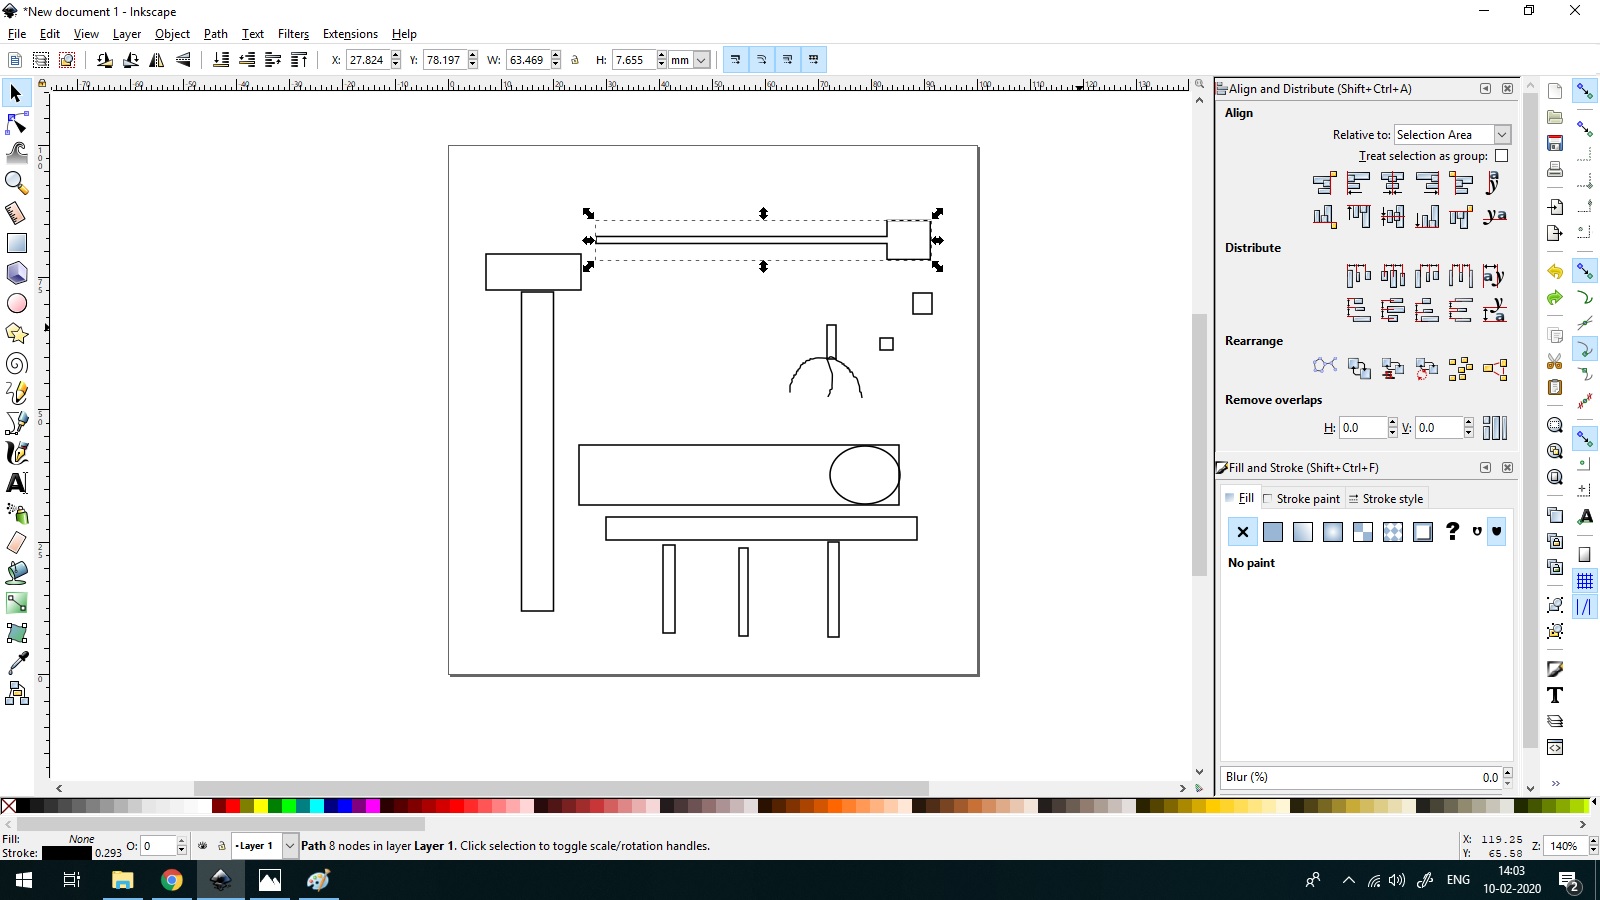Select the Eraser tool
Viewport: 1600px width, 900px height.
tap(16, 543)
